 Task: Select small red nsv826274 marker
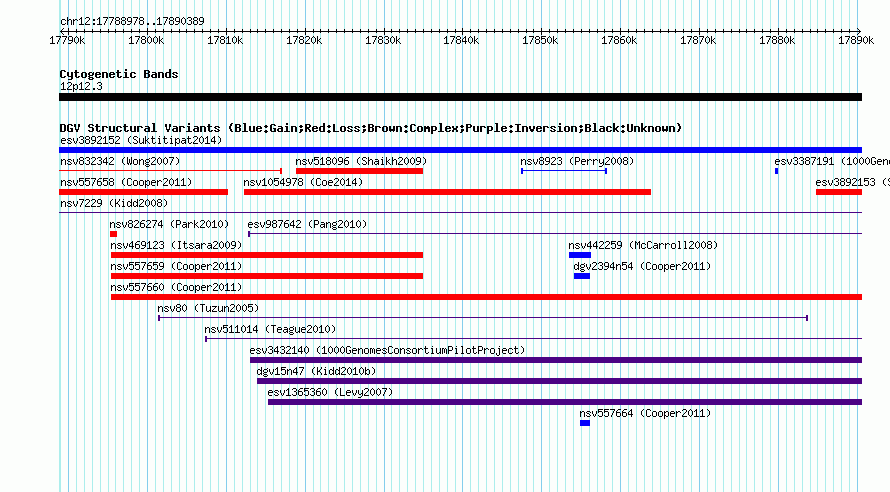tap(114, 234)
